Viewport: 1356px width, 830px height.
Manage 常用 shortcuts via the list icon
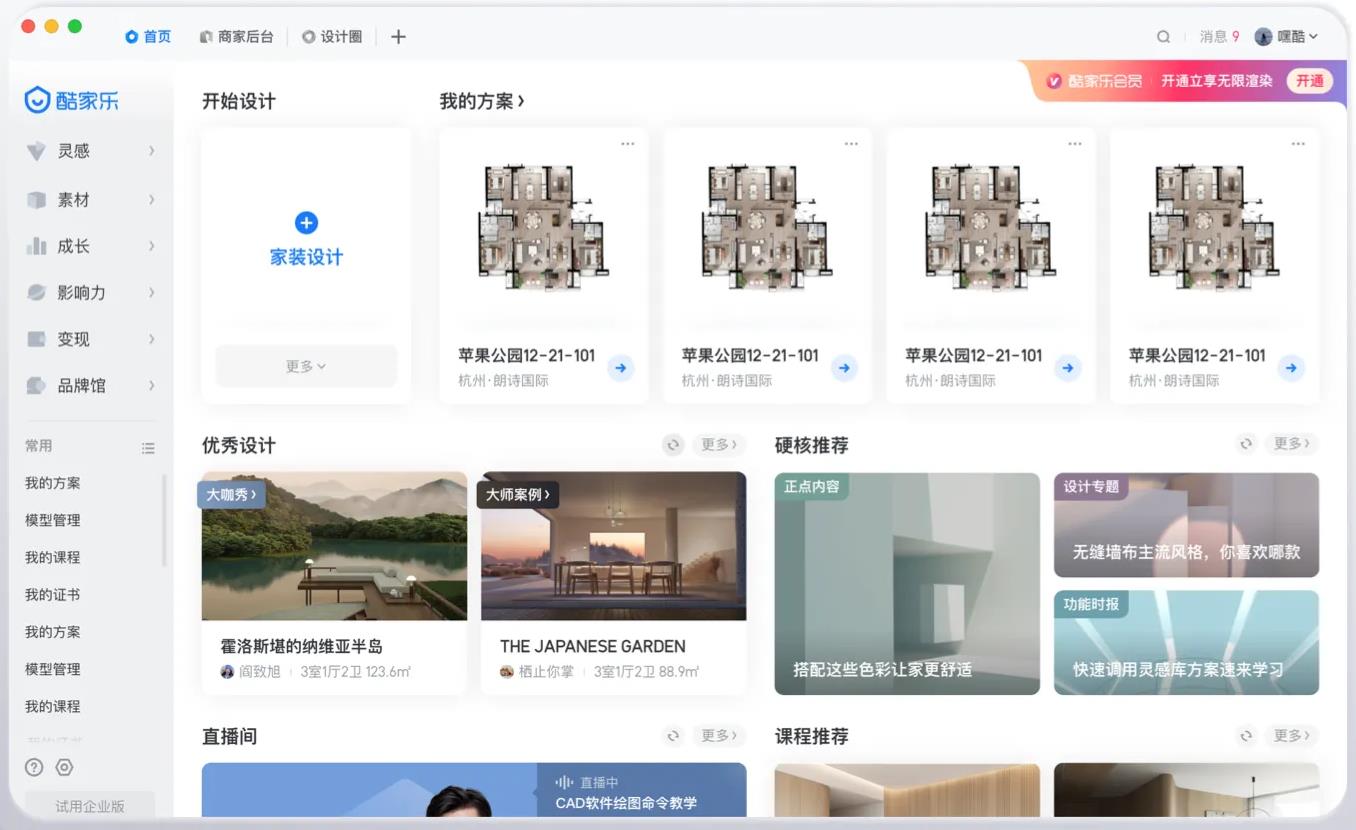pos(148,447)
